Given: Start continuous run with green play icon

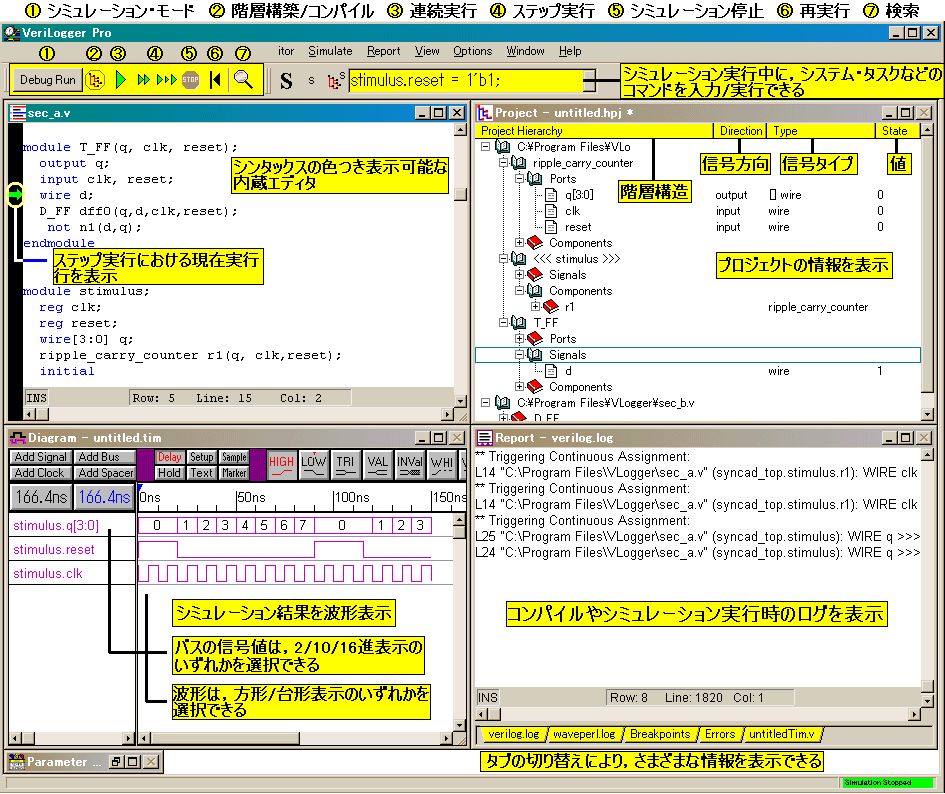Looking at the screenshot, I should pyautogui.click(x=120, y=80).
